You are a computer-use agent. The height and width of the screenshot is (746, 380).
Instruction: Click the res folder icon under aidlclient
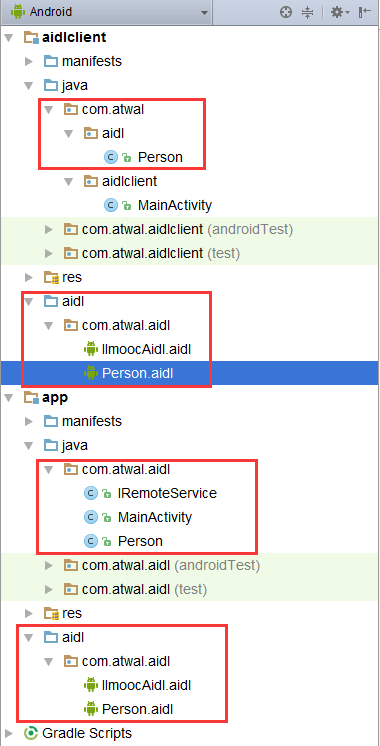pos(51,277)
